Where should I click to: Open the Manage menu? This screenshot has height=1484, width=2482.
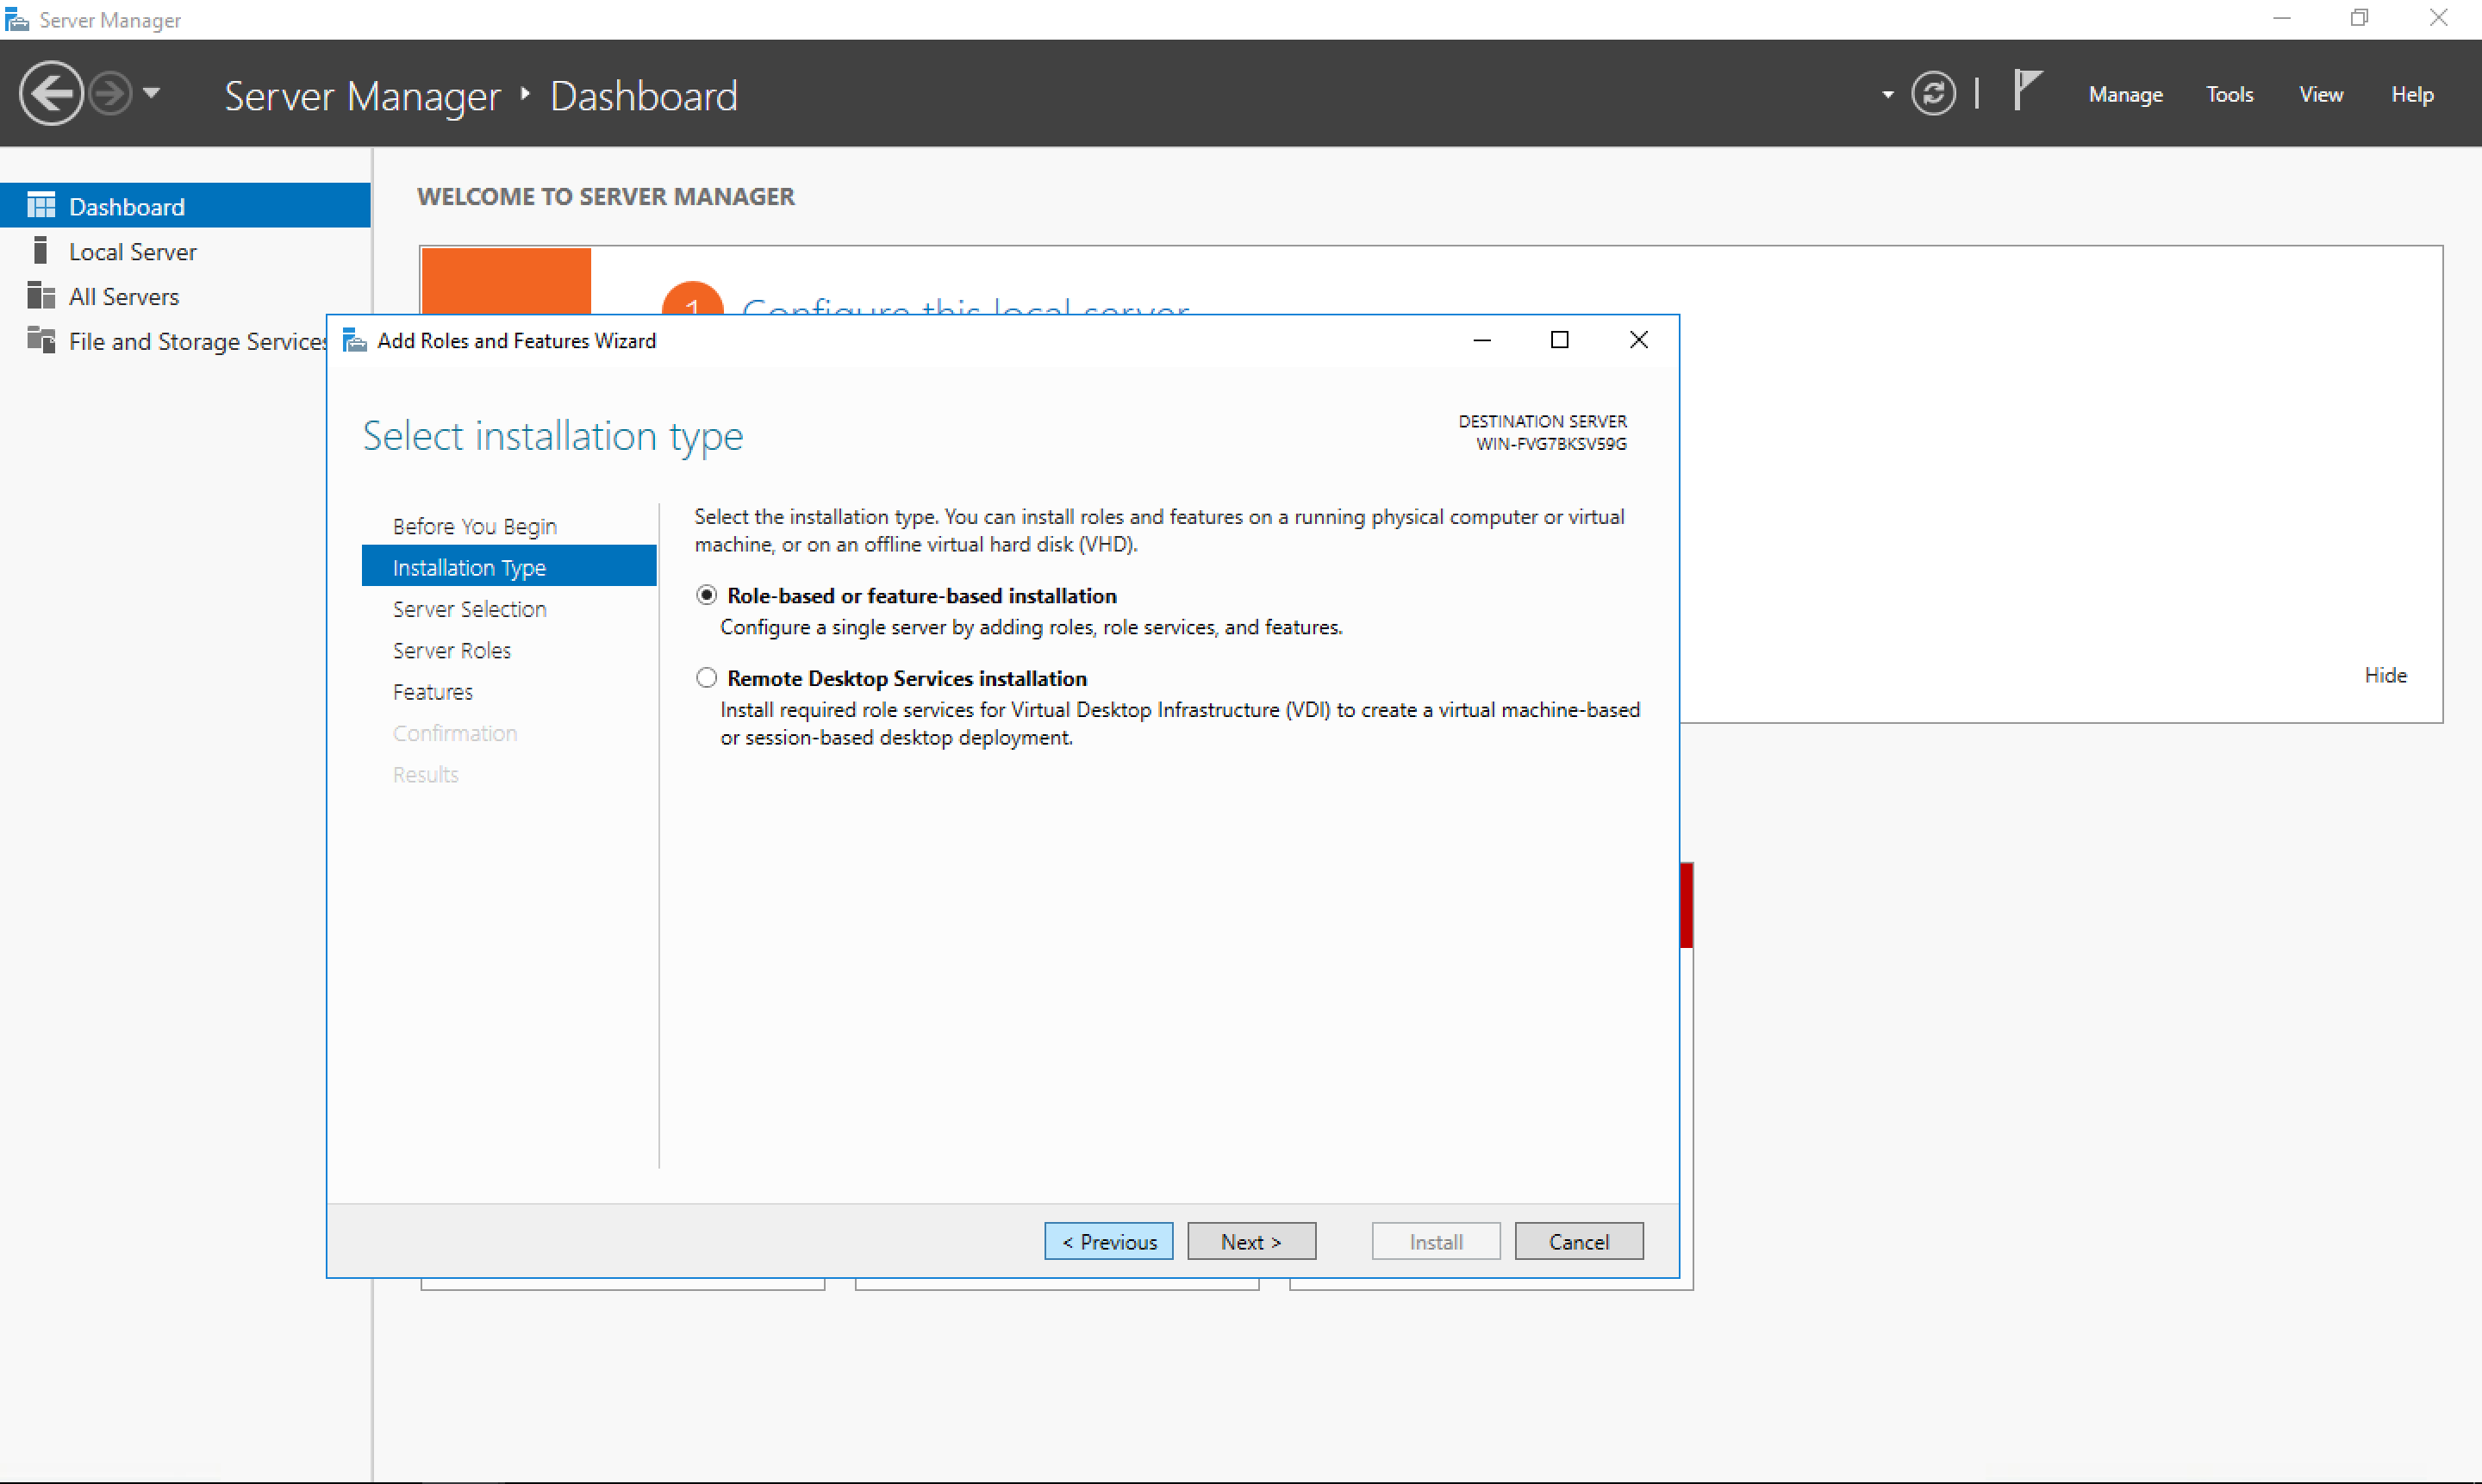tap(2125, 94)
